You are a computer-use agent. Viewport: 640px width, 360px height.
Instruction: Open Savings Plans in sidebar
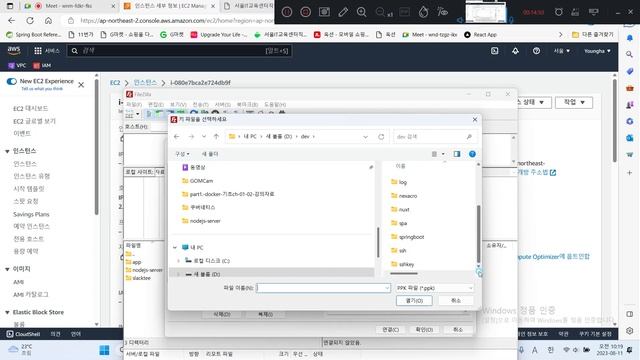tap(31, 214)
